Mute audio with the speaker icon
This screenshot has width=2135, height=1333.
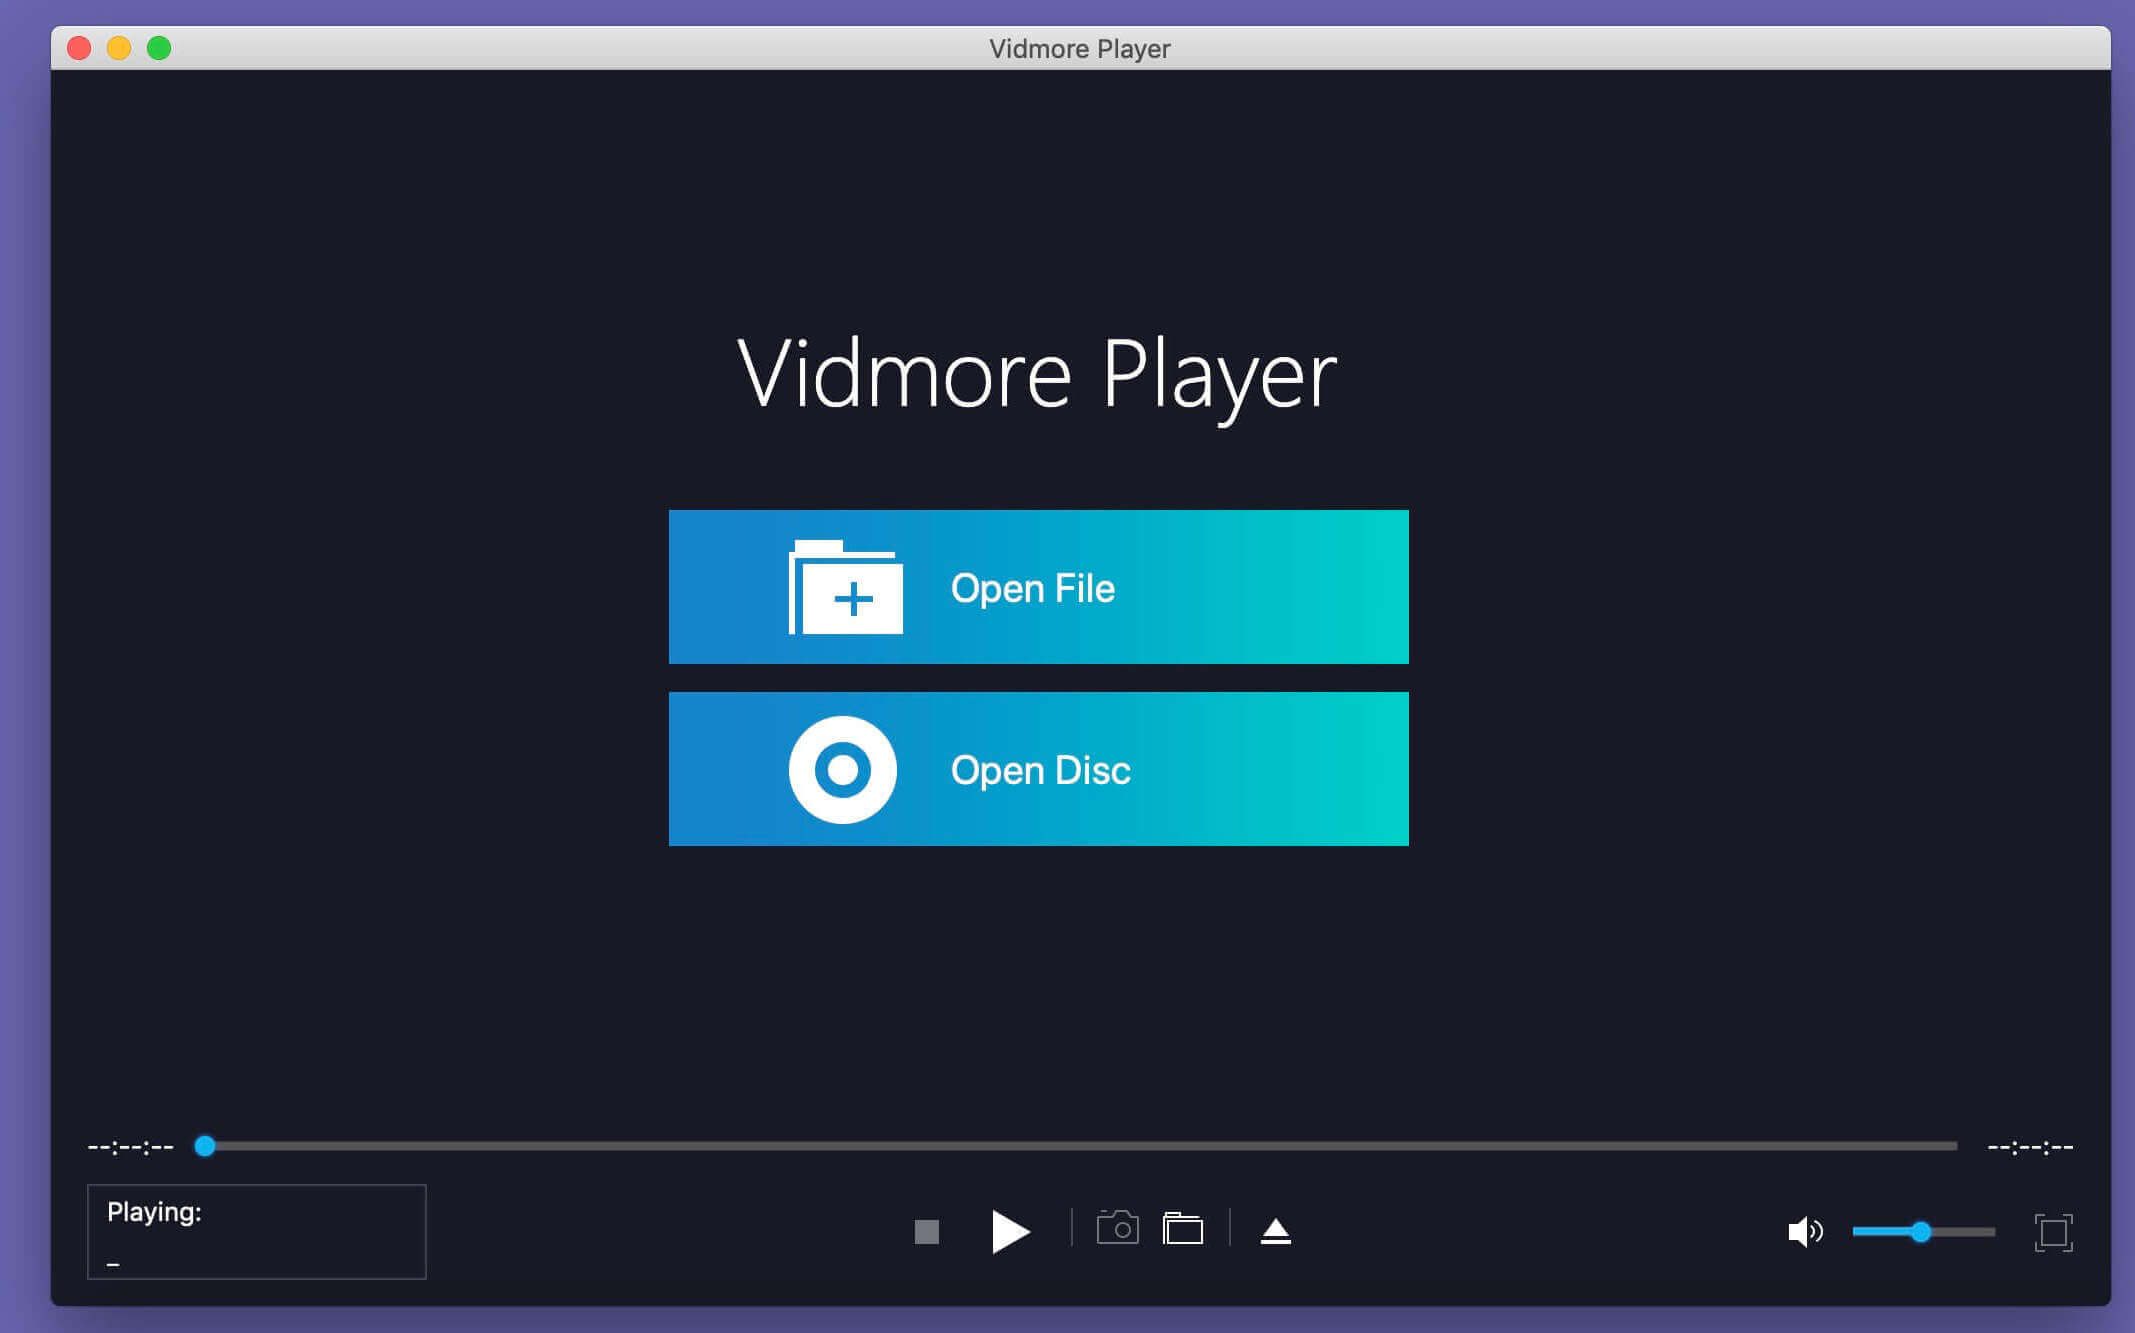tap(1805, 1232)
